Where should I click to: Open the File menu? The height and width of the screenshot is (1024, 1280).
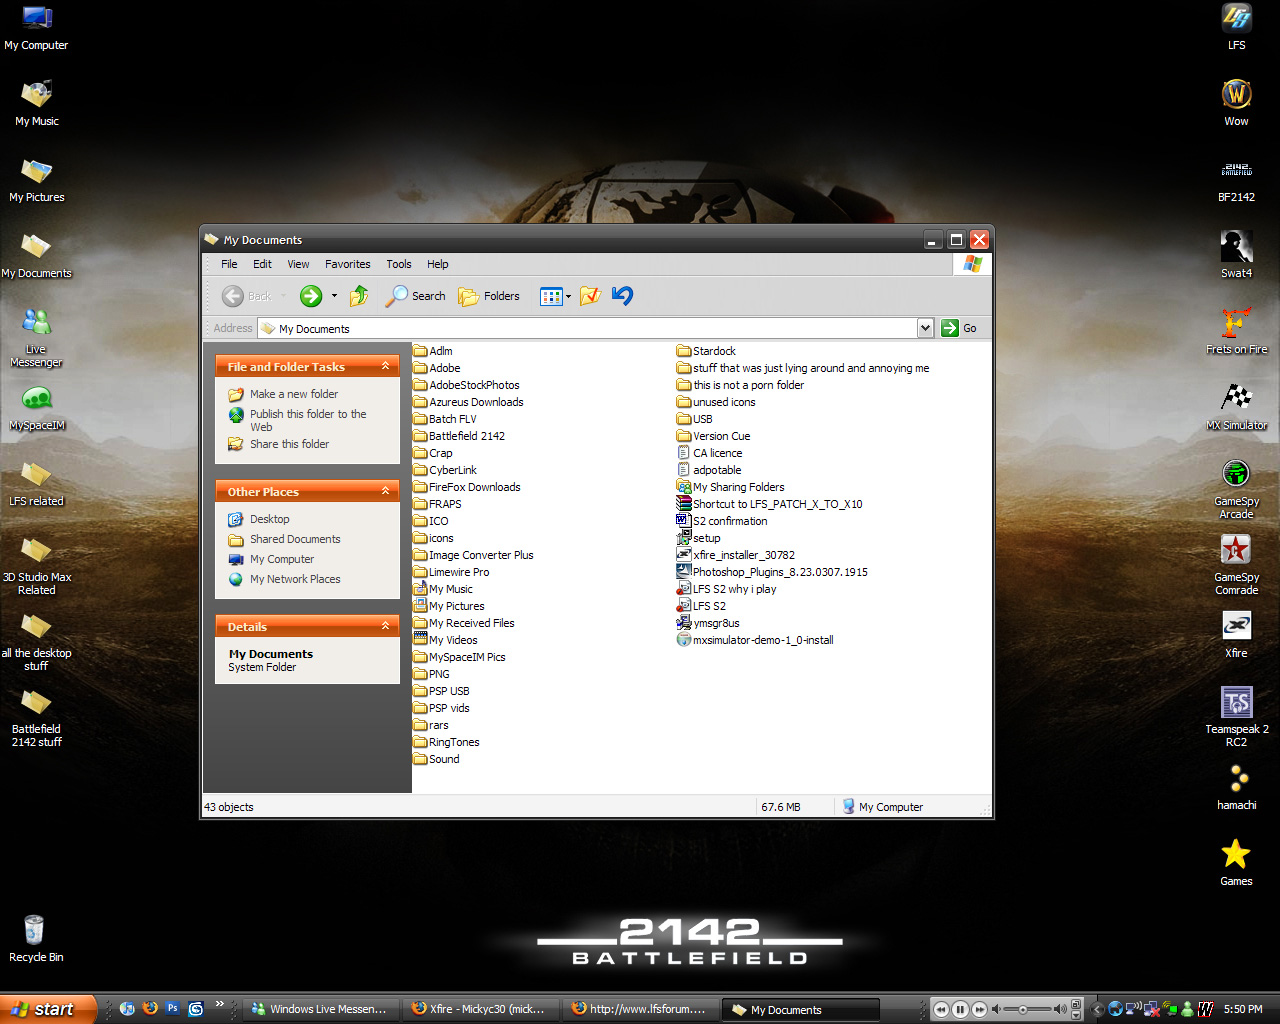coord(229,264)
